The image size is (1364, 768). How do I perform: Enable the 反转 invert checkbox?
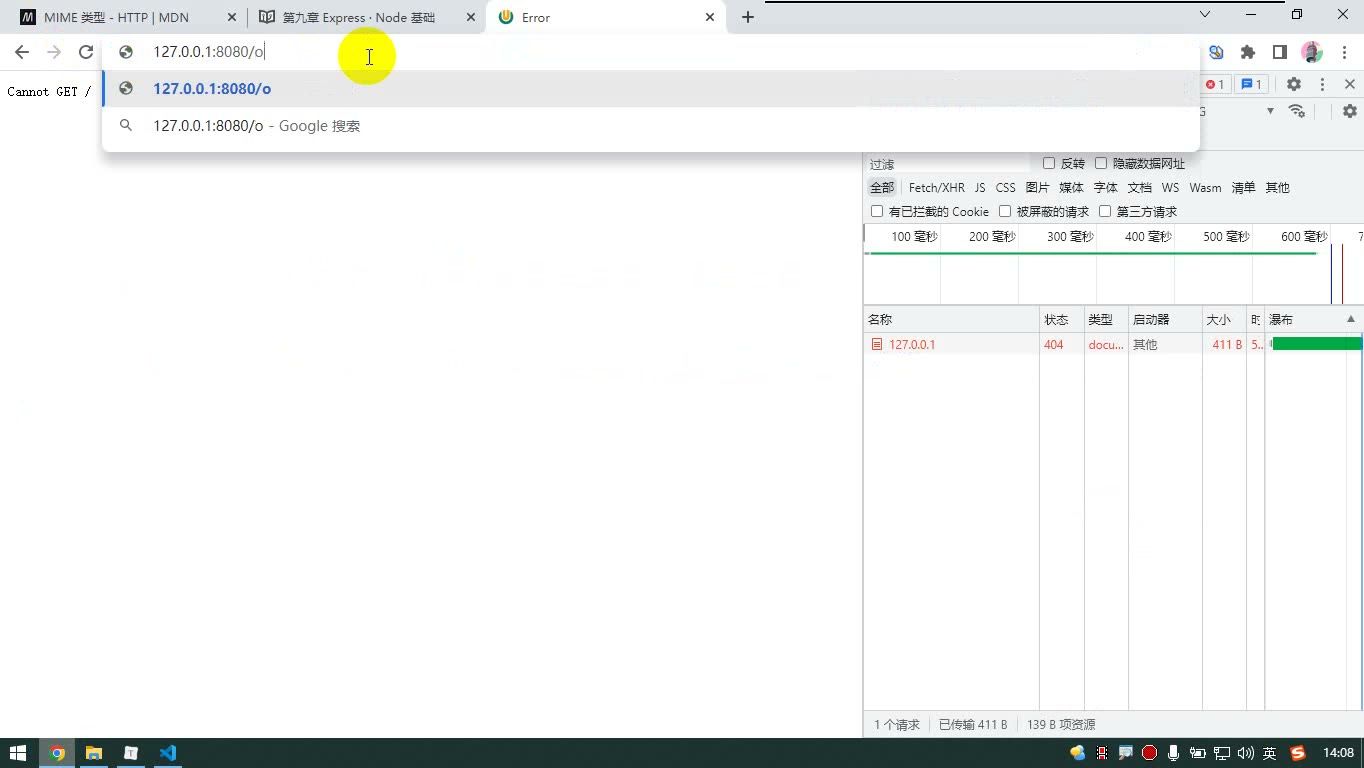(x=1049, y=163)
